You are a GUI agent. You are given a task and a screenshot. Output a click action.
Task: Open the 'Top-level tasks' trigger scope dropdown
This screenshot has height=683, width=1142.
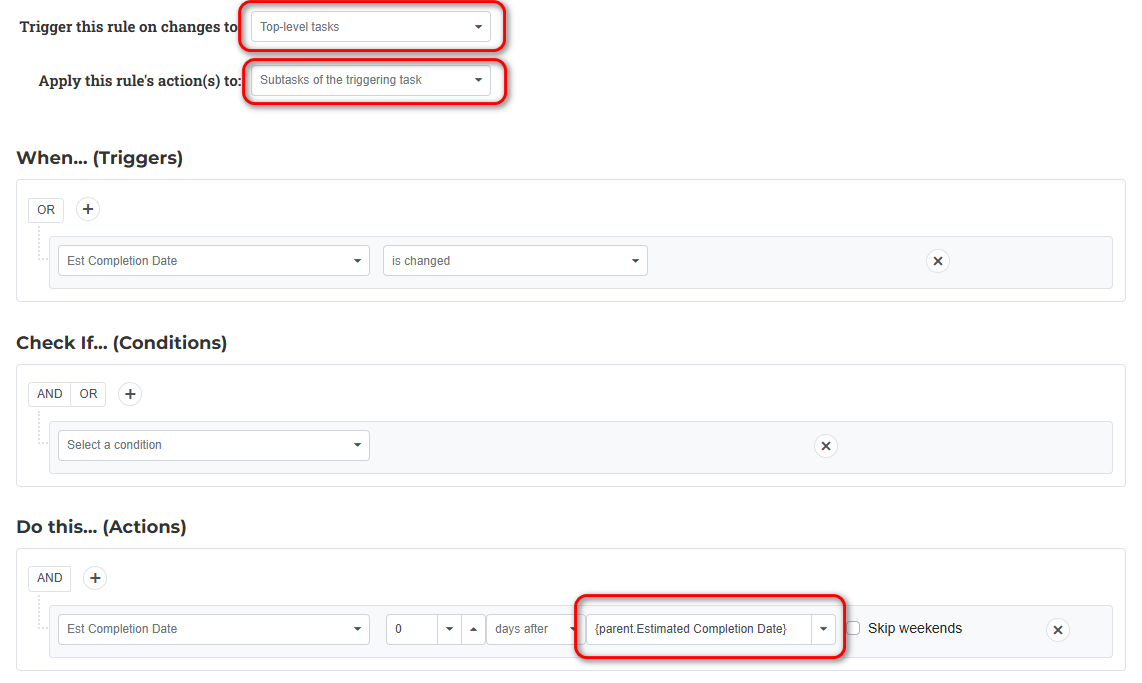[x=371, y=27]
